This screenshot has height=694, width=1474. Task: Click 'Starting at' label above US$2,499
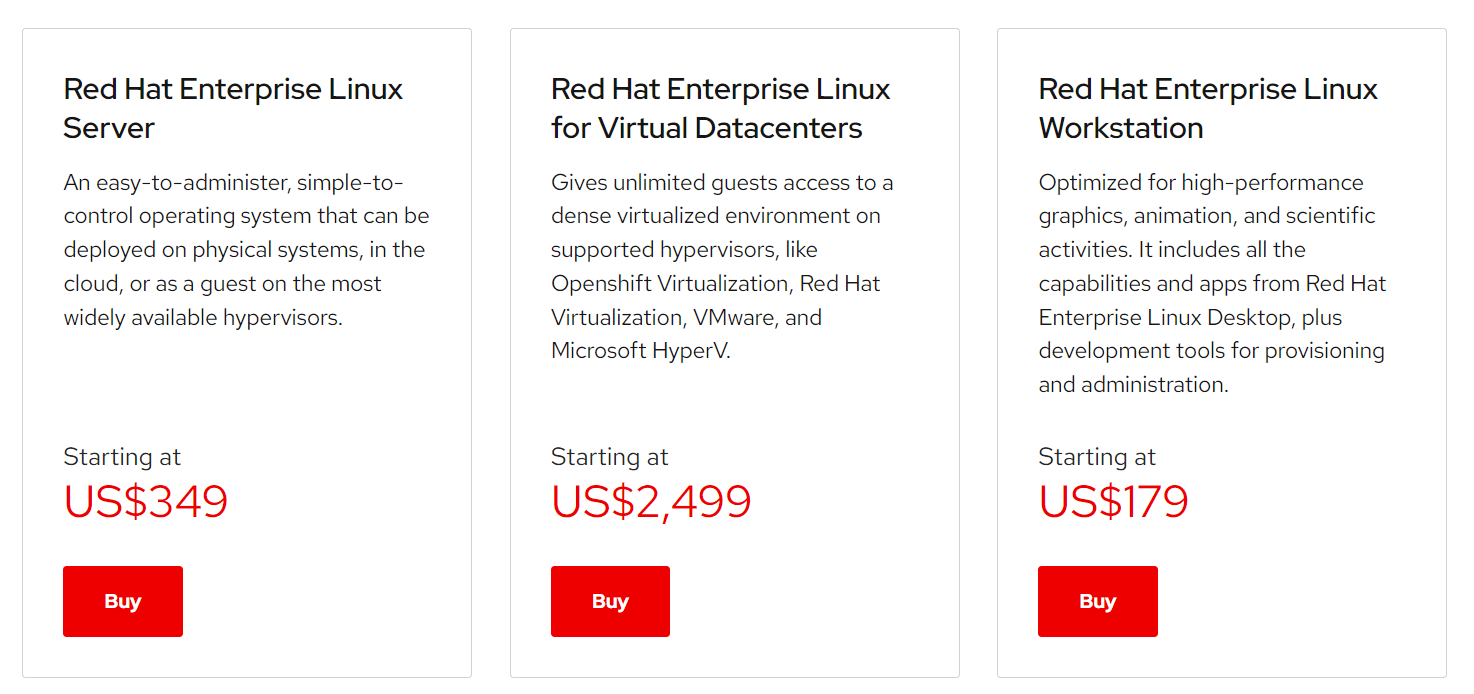pos(609,457)
